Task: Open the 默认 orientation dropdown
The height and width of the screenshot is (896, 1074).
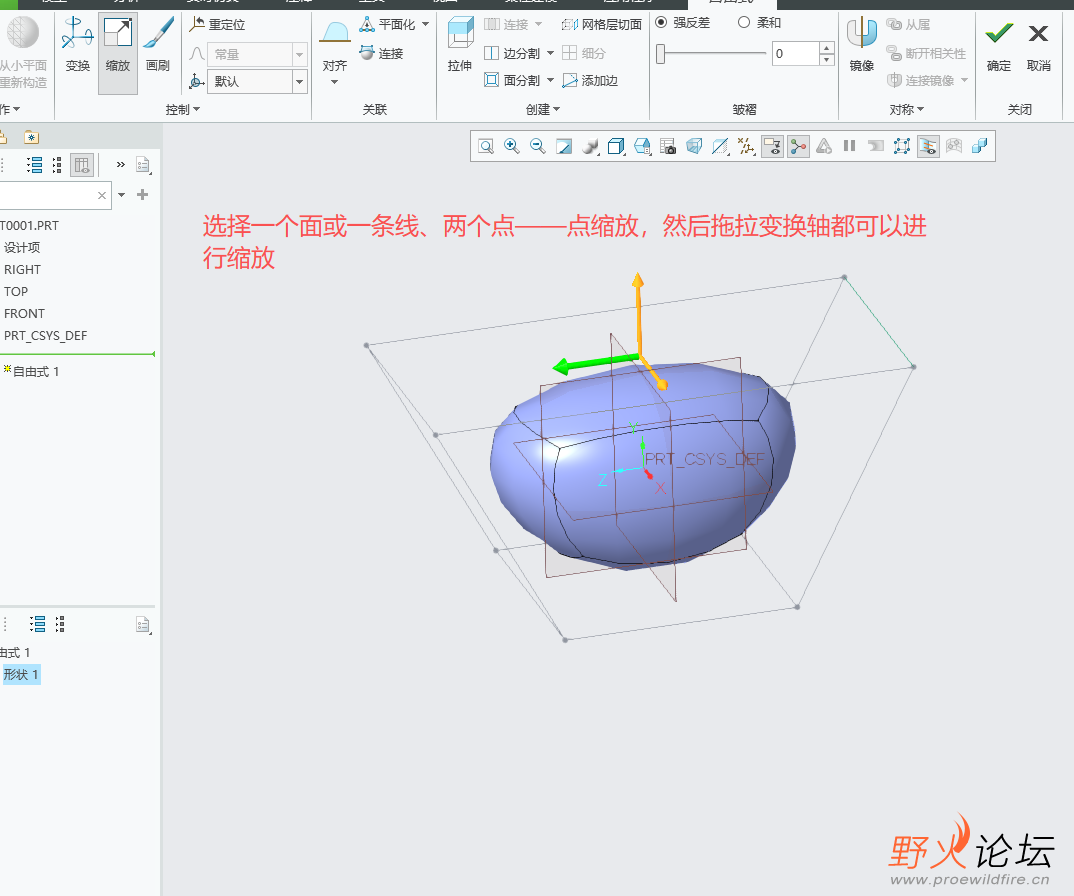Action: click(299, 82)
